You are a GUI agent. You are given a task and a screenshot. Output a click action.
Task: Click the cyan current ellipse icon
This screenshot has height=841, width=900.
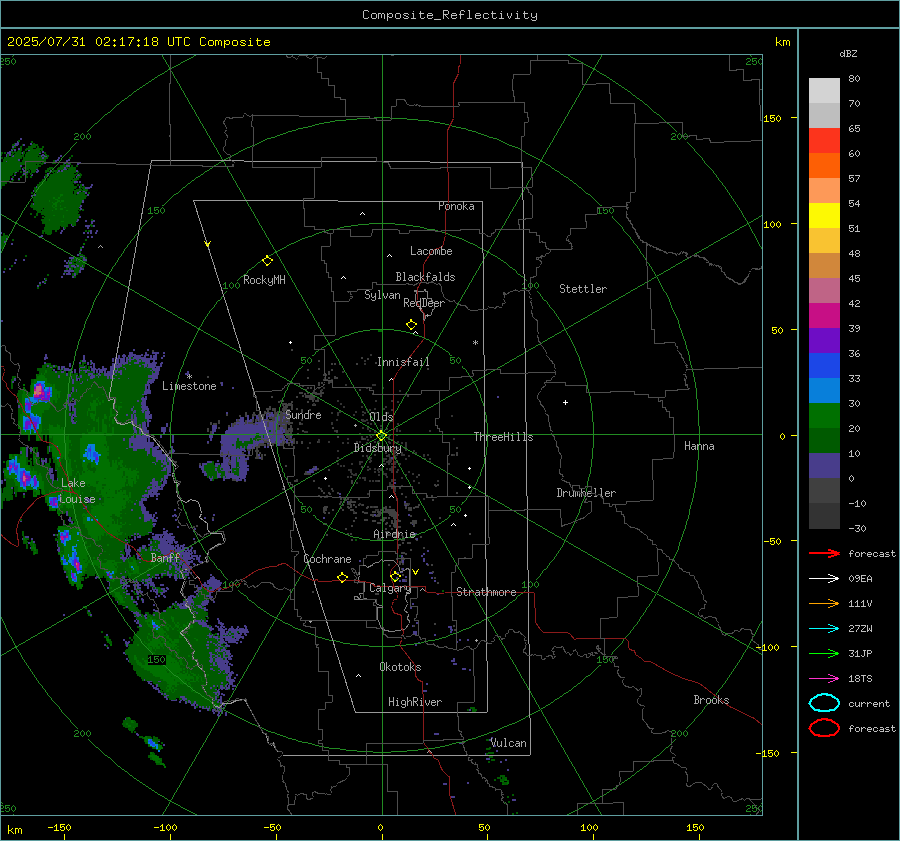(824, 703)
